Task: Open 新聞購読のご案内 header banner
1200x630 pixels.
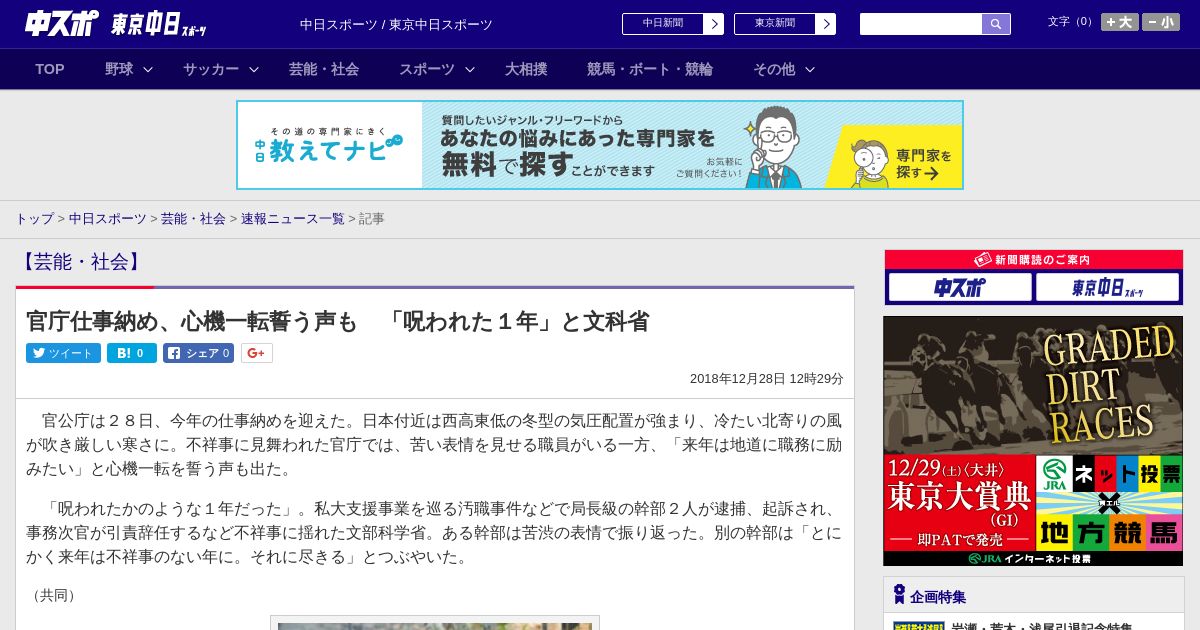Action: (x=1033, y=259)
